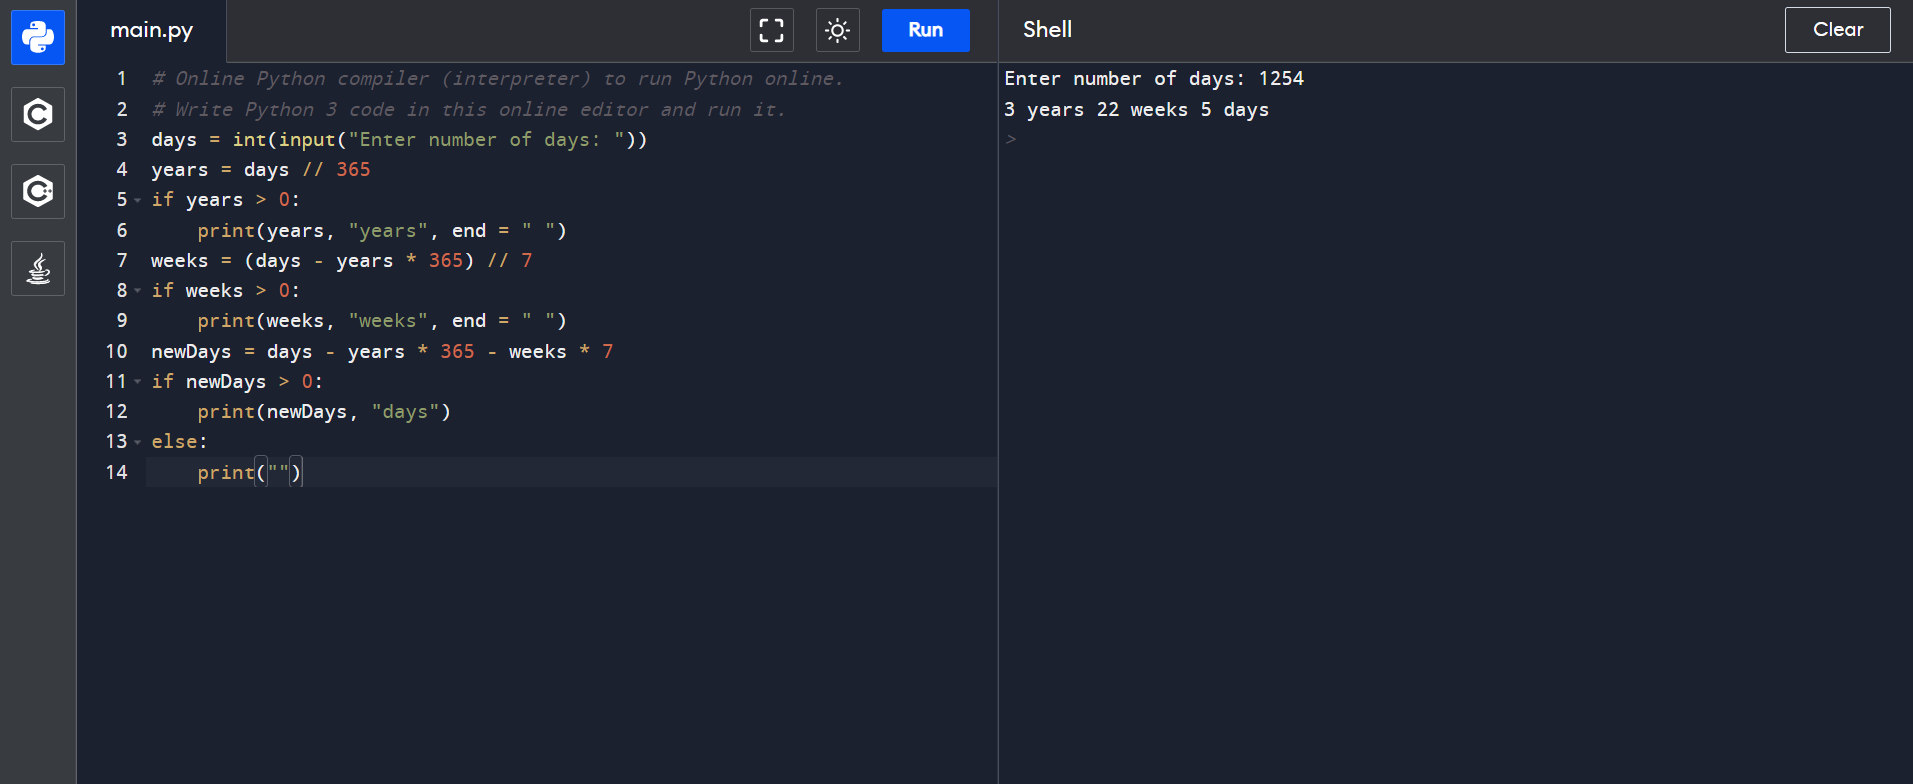Place cursor on line 3 input statement
Screen dimensions: 1913x784
[x=400, y=140]
